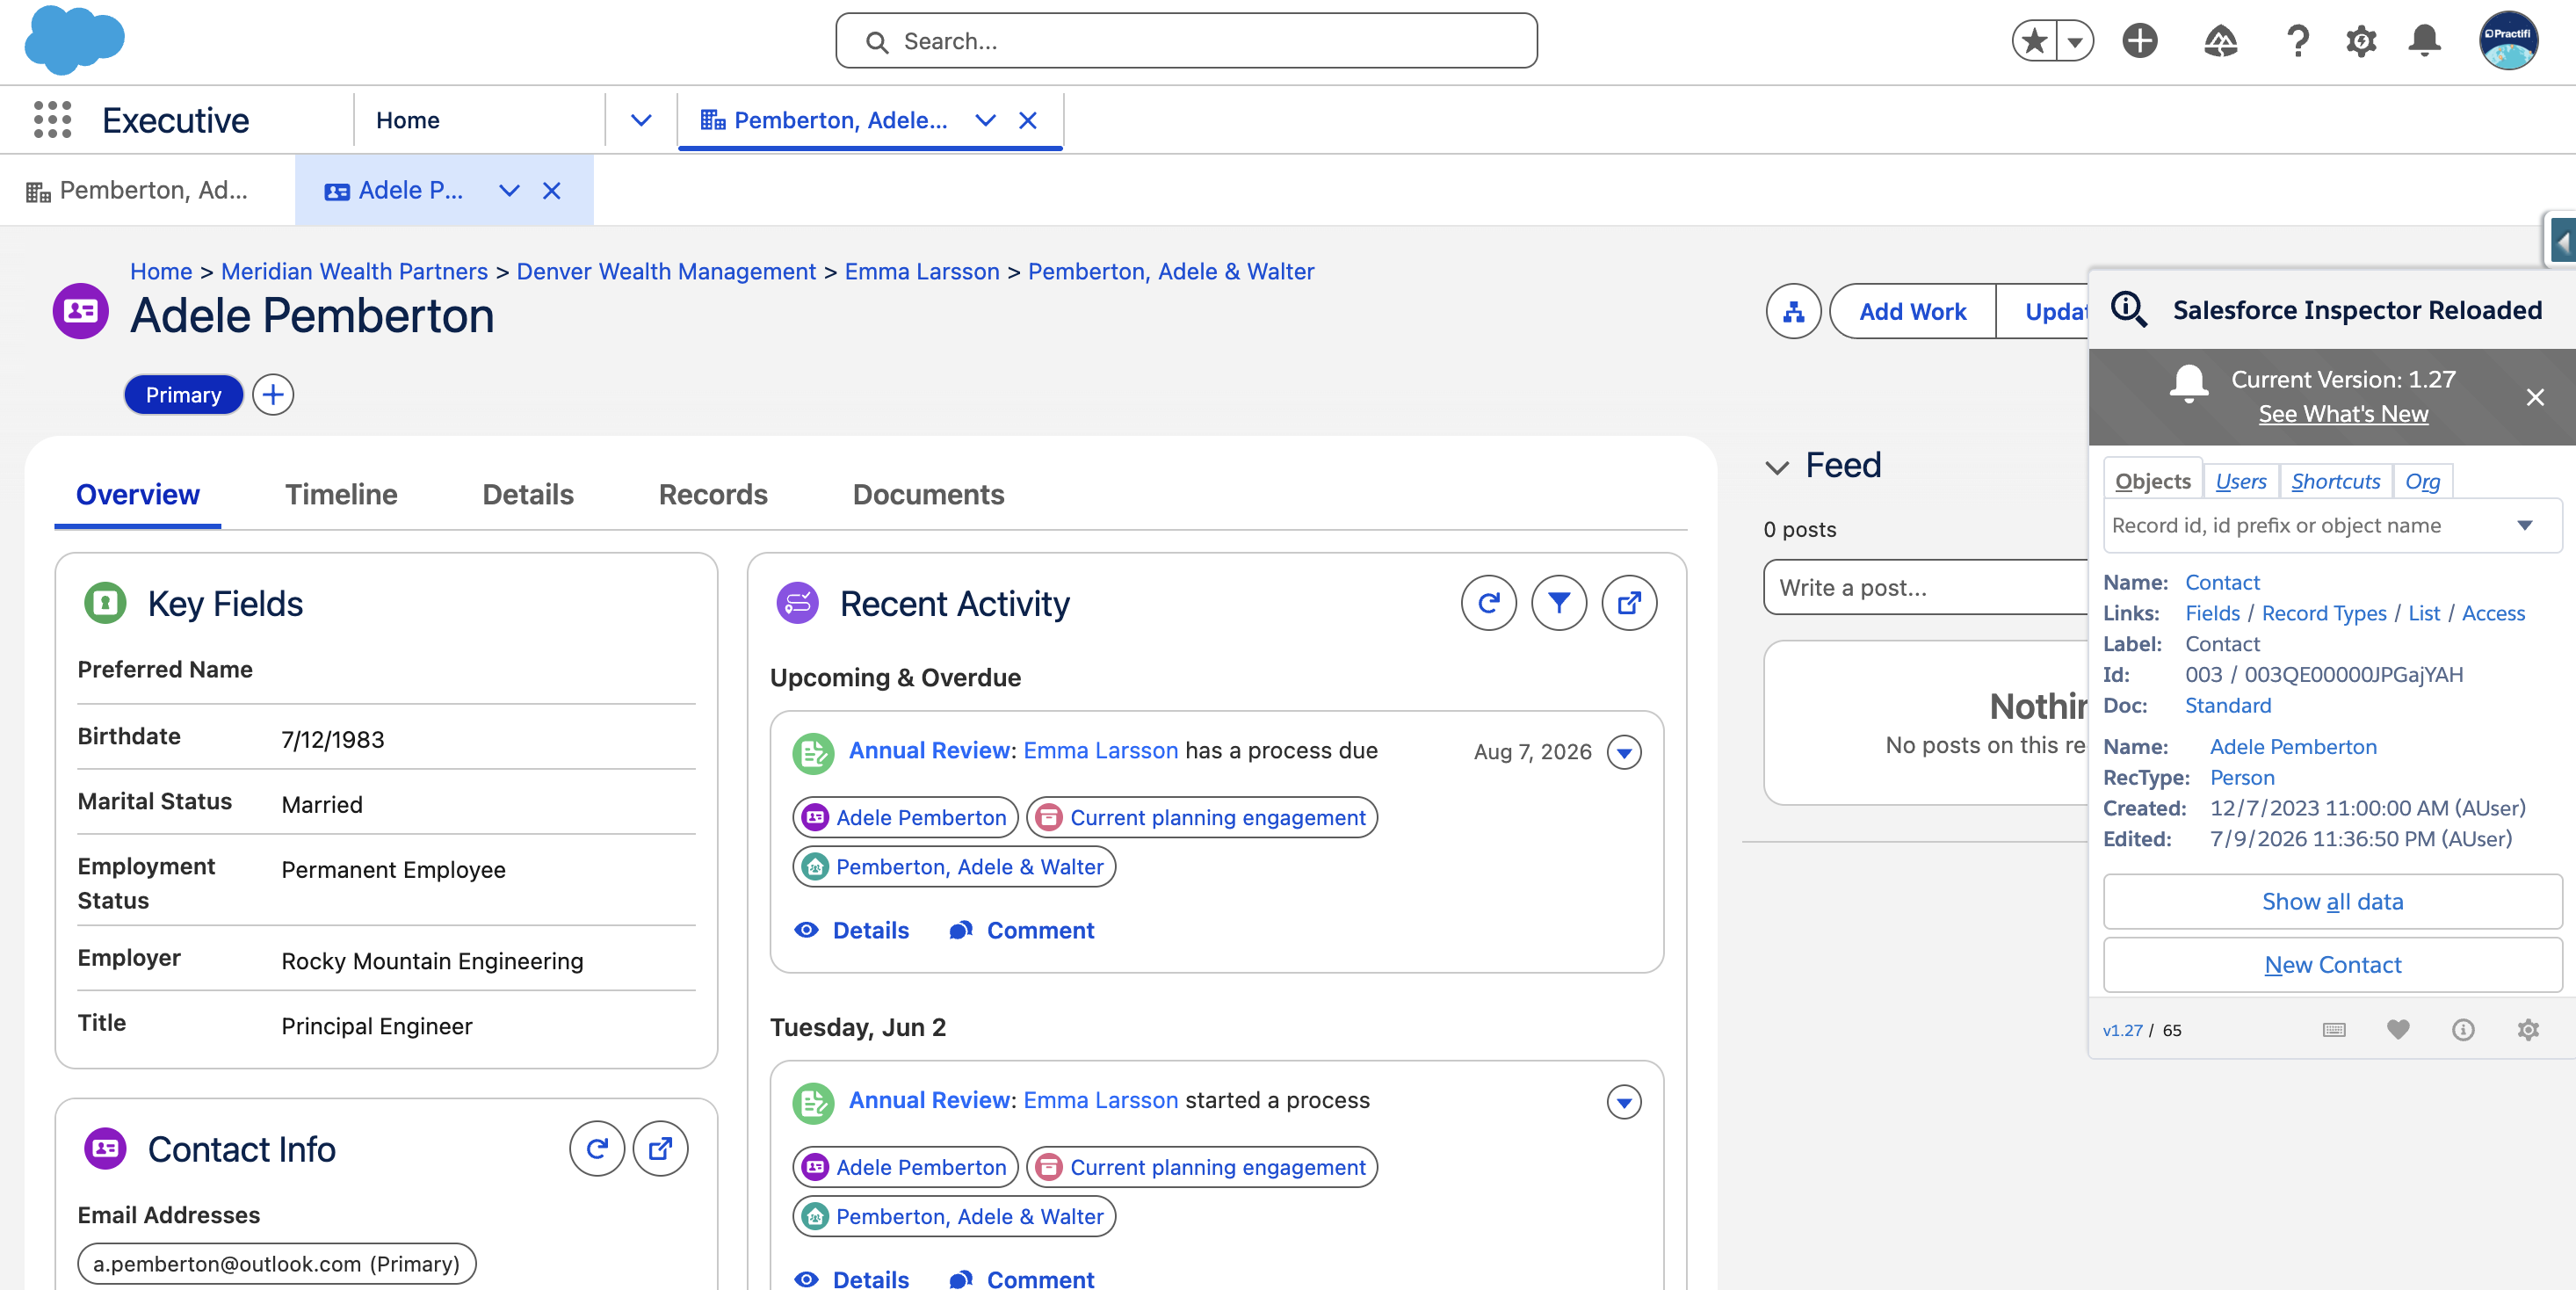
Task: Click Show all data button
Action: pyautogui.click(x=2332, y=902)
